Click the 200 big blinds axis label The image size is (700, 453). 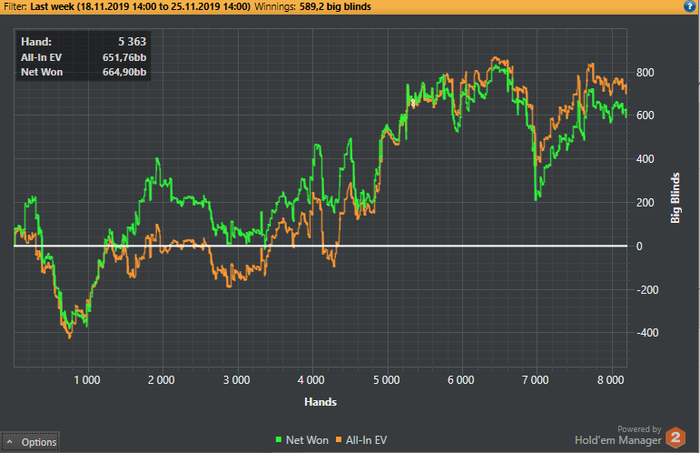(645, 203)
